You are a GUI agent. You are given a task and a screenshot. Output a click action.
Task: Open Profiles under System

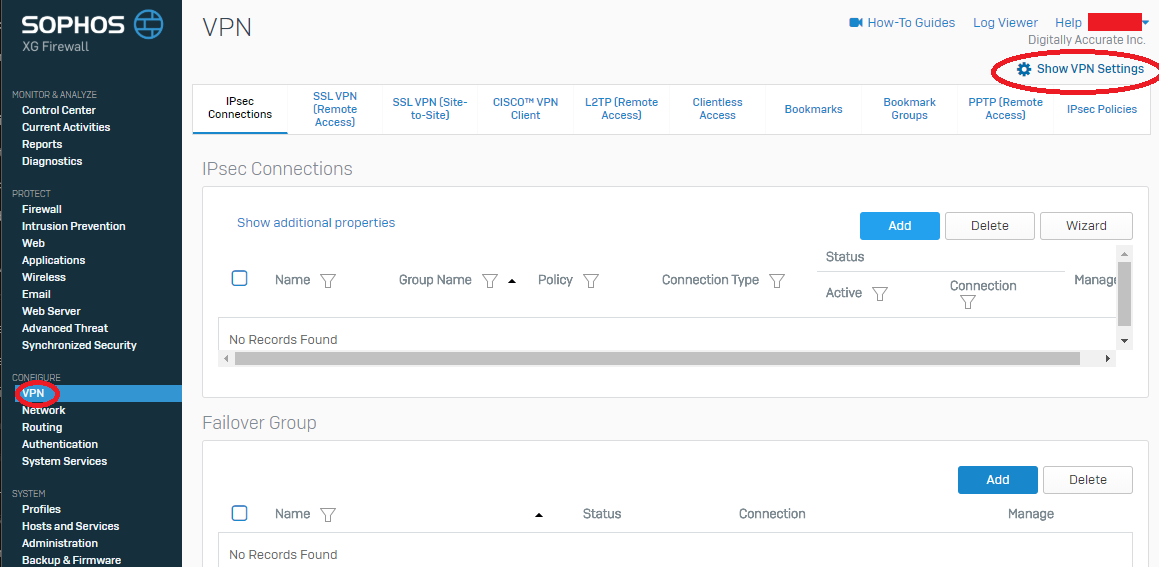tap(41, 509)
